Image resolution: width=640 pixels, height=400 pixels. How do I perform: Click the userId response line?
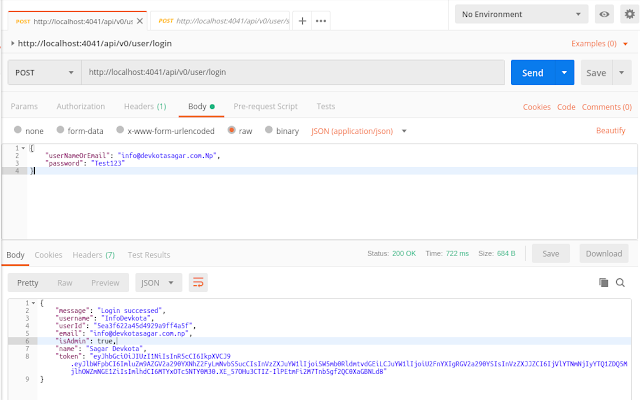[x=126, y=326]
